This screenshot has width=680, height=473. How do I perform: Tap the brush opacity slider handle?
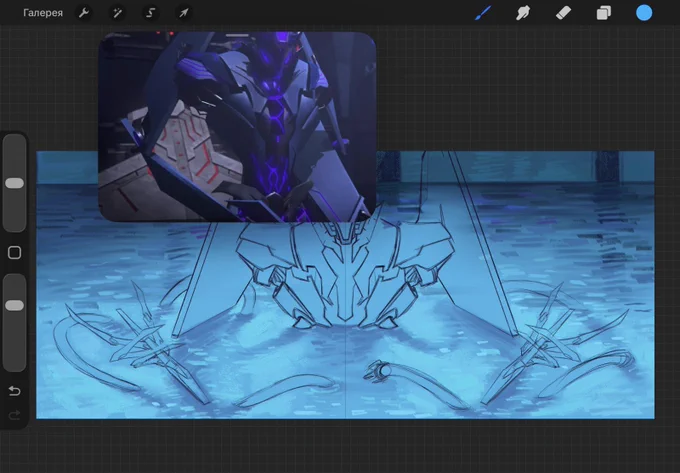coord(14,306)
